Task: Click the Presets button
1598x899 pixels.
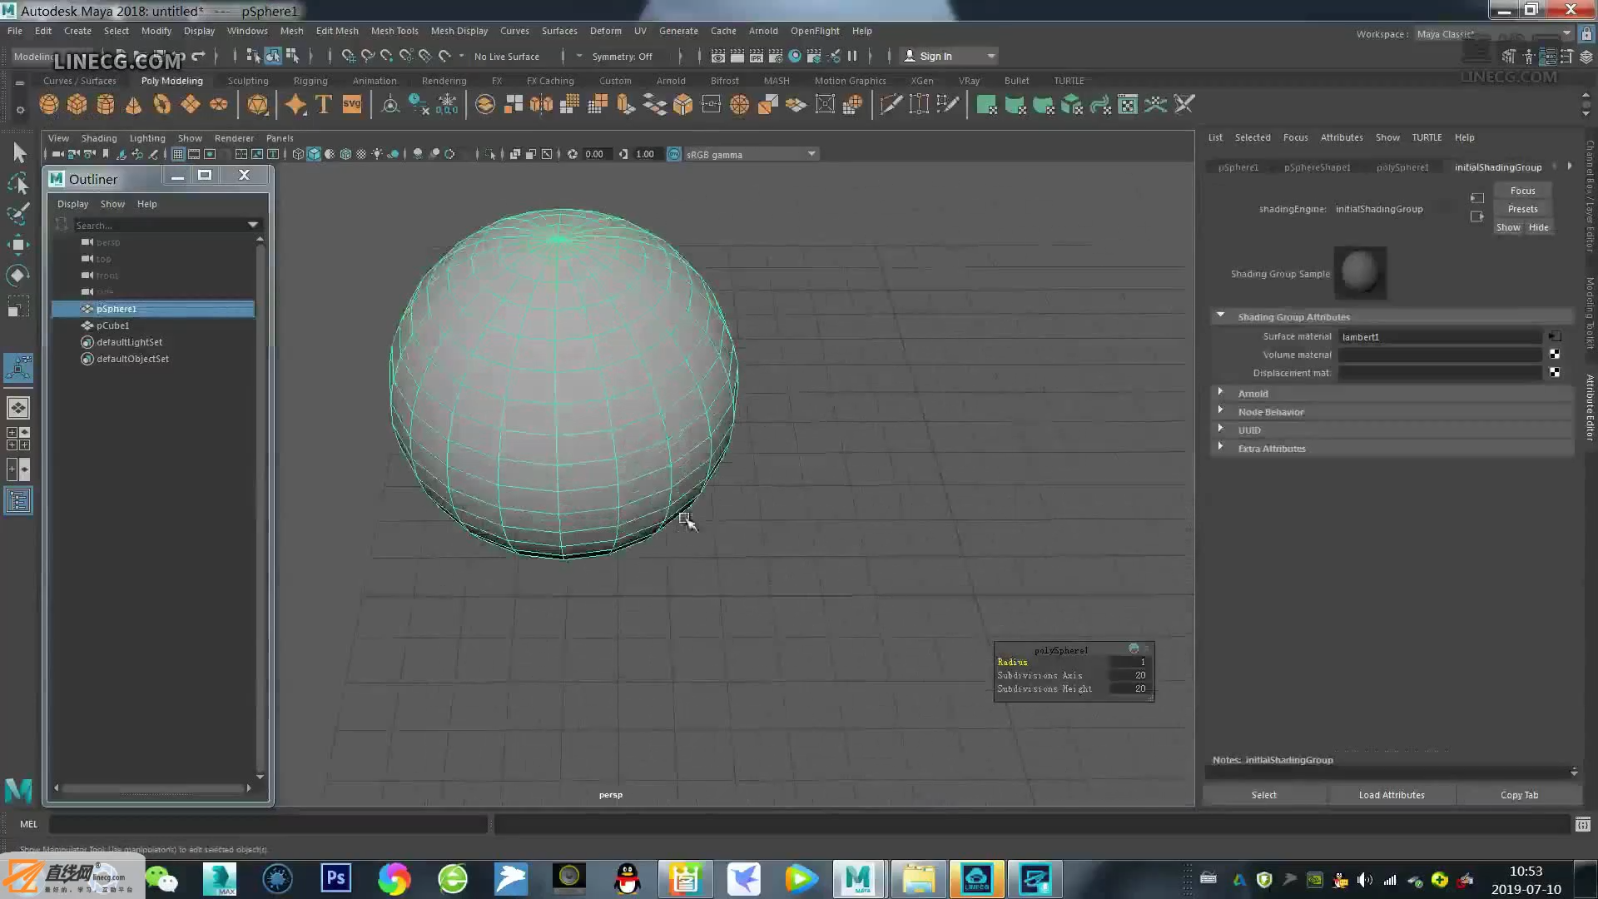Action: pos(1522,209)
